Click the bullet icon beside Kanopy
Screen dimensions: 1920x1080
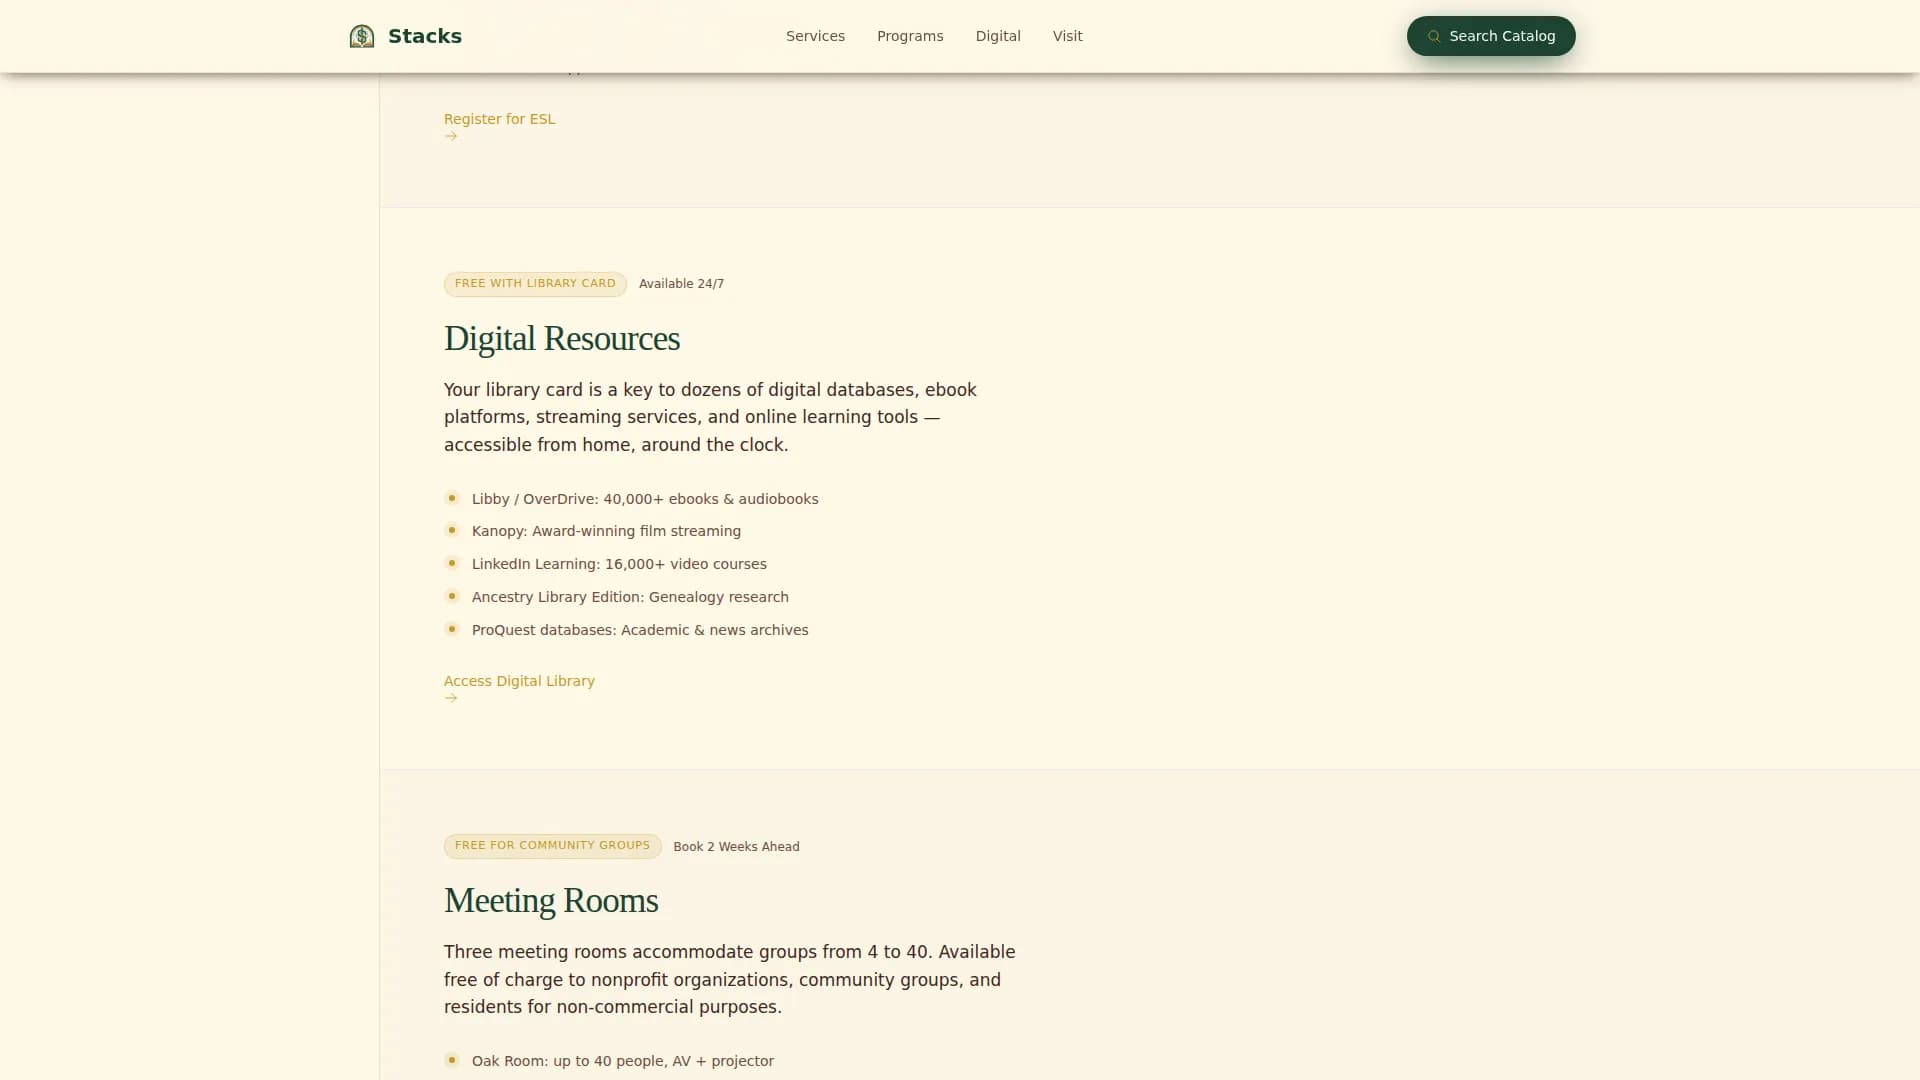click(452, 530)
